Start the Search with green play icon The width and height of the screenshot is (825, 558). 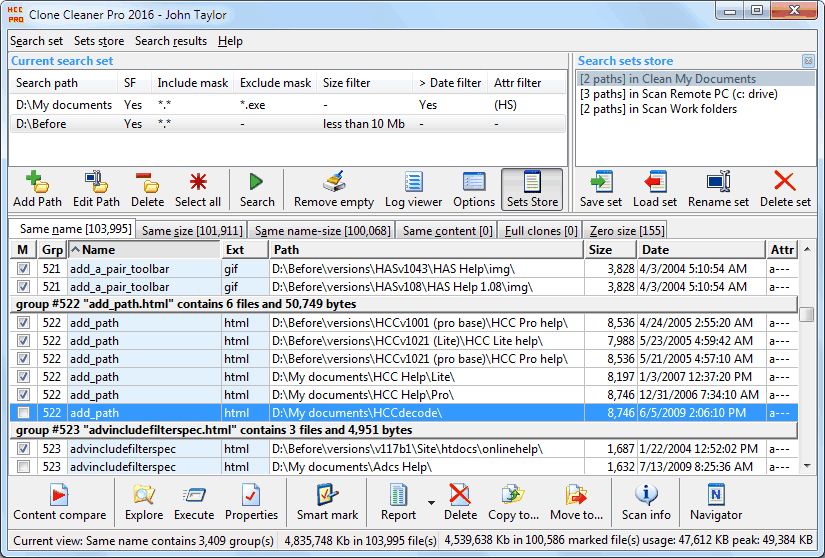(257, 182)
